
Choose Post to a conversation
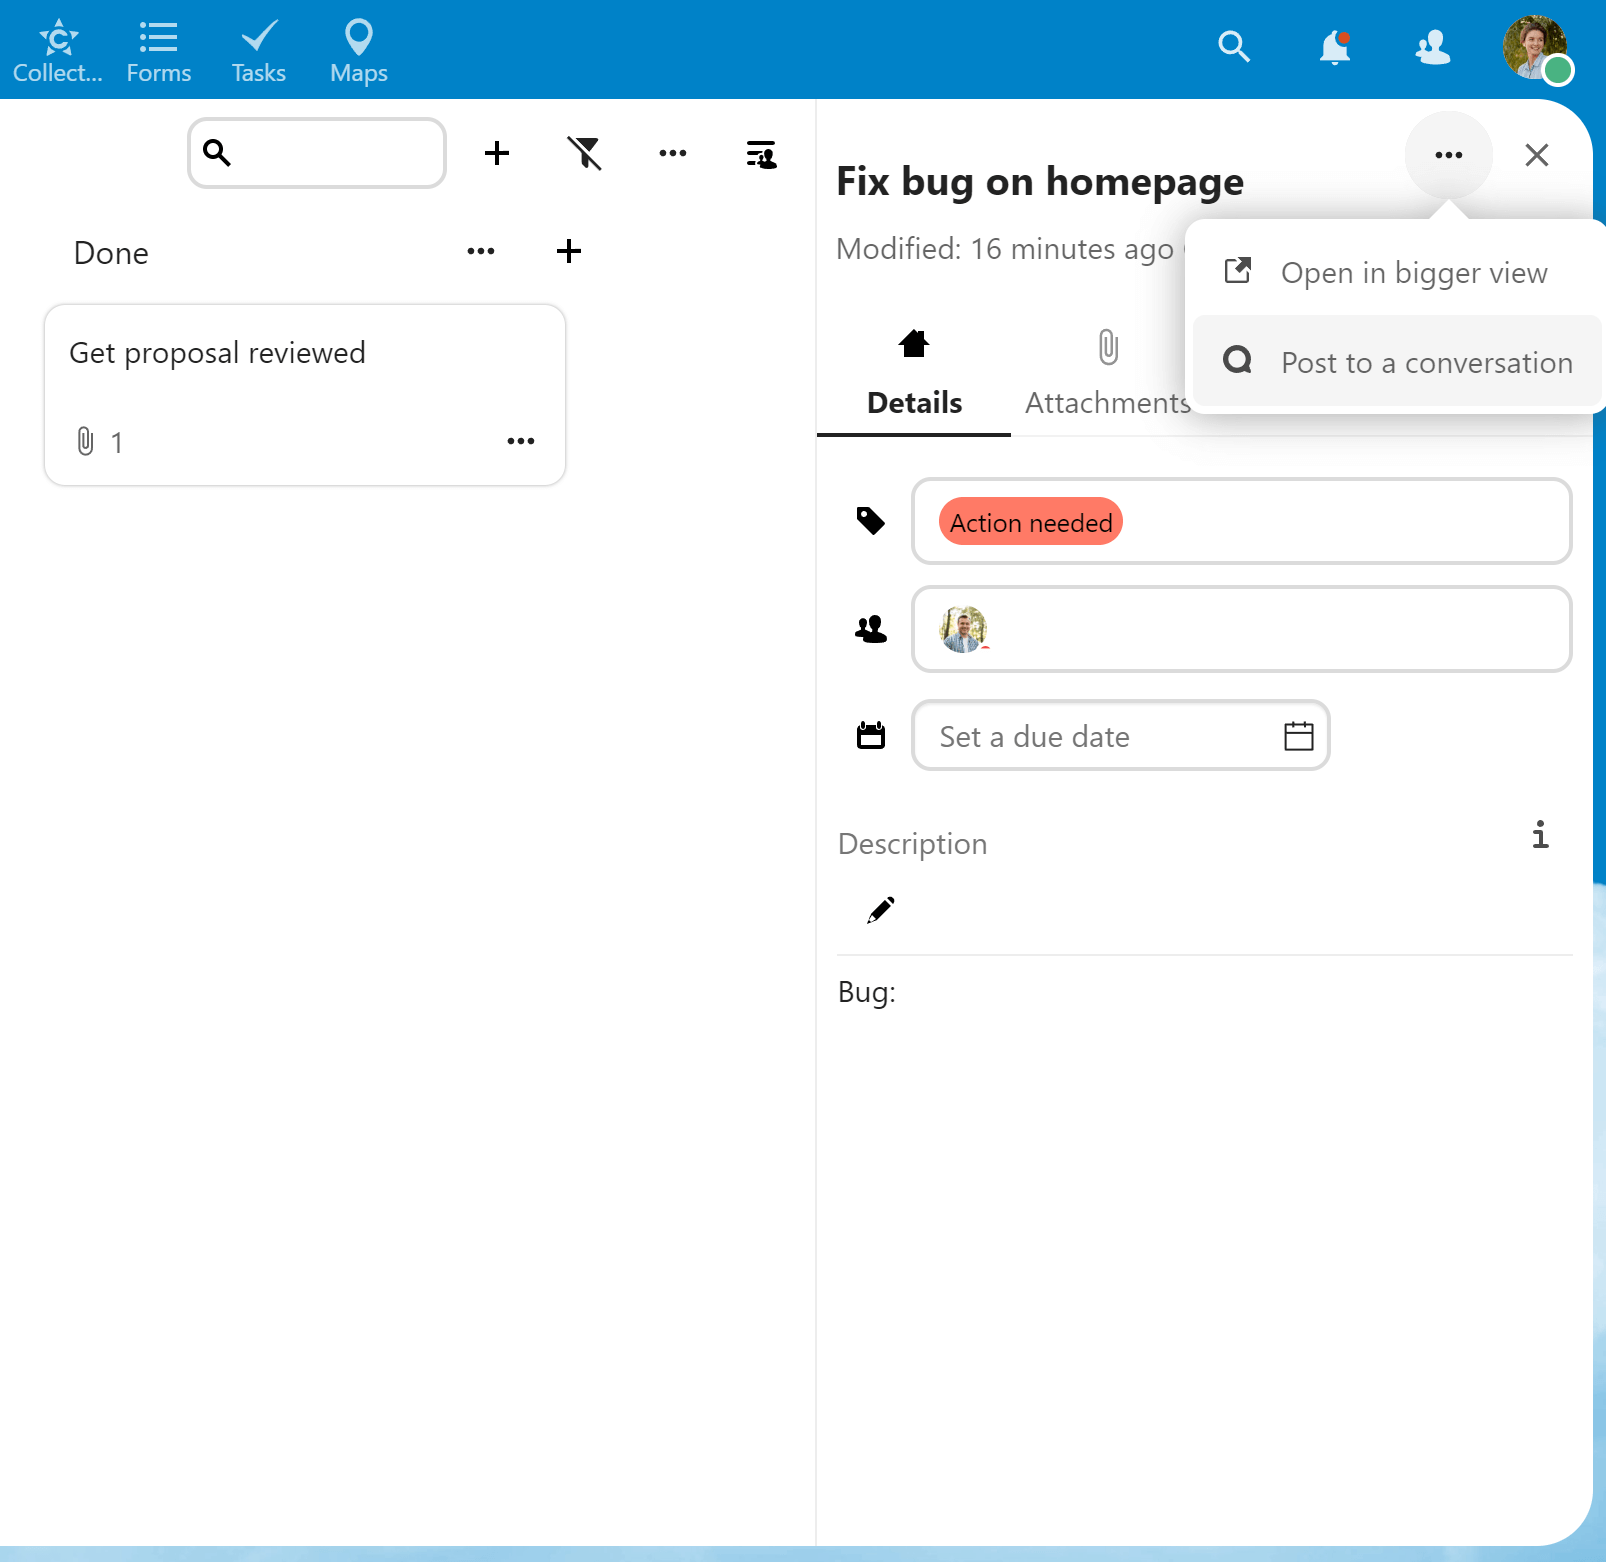pyautogui.click(x=1398, y=361)
